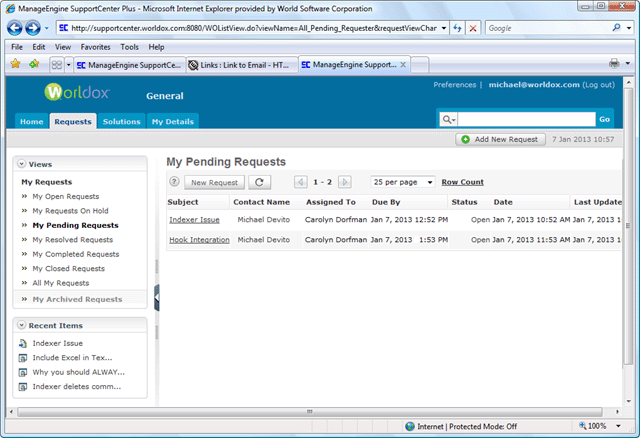
Task: Click into the Google search box
Action: 548,28
